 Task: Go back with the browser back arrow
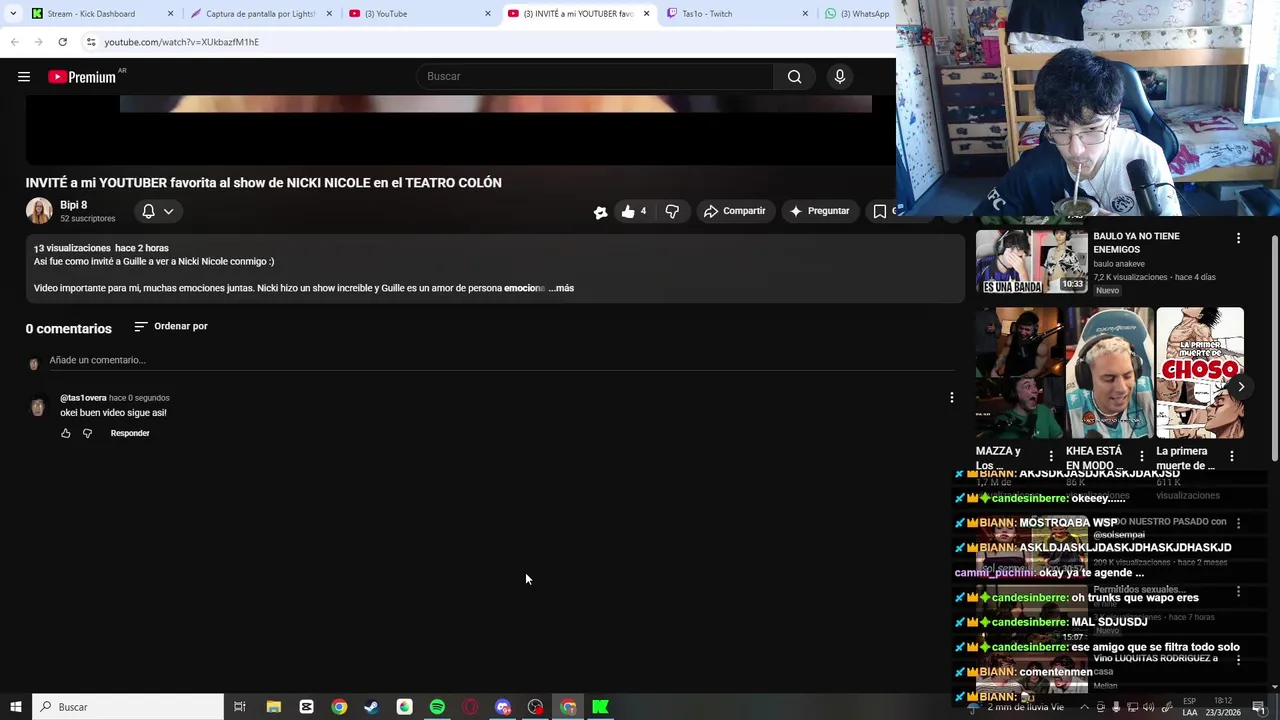tap(14, 42)
